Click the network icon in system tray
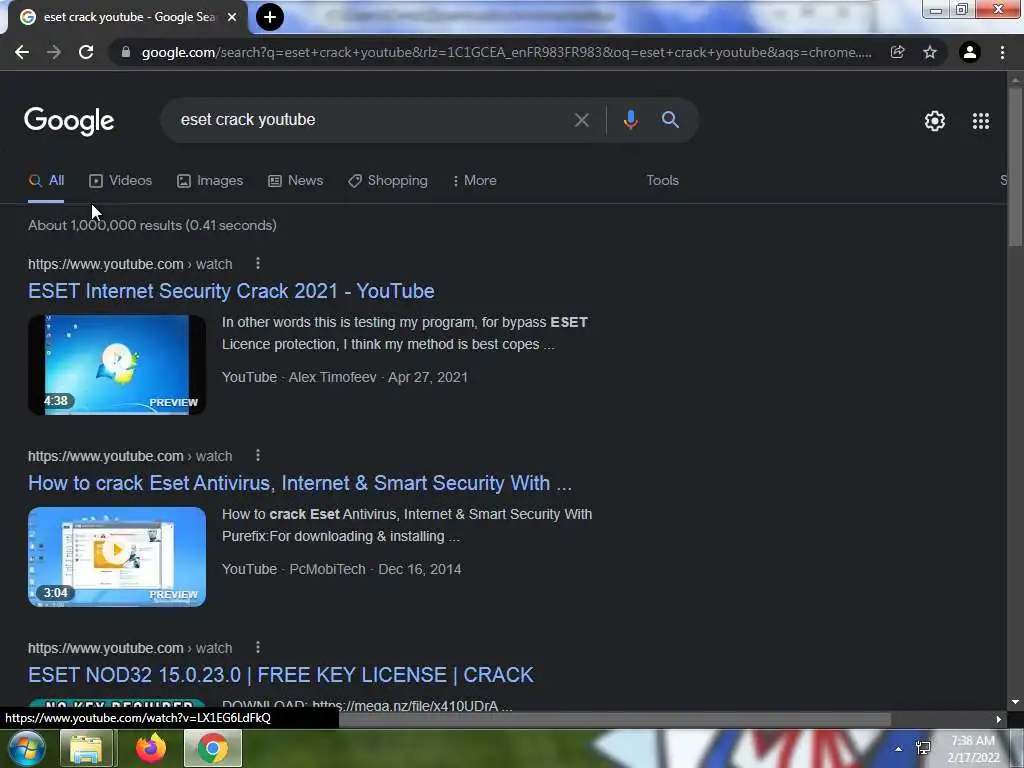The image size is (1024, 768). point(923,748)
